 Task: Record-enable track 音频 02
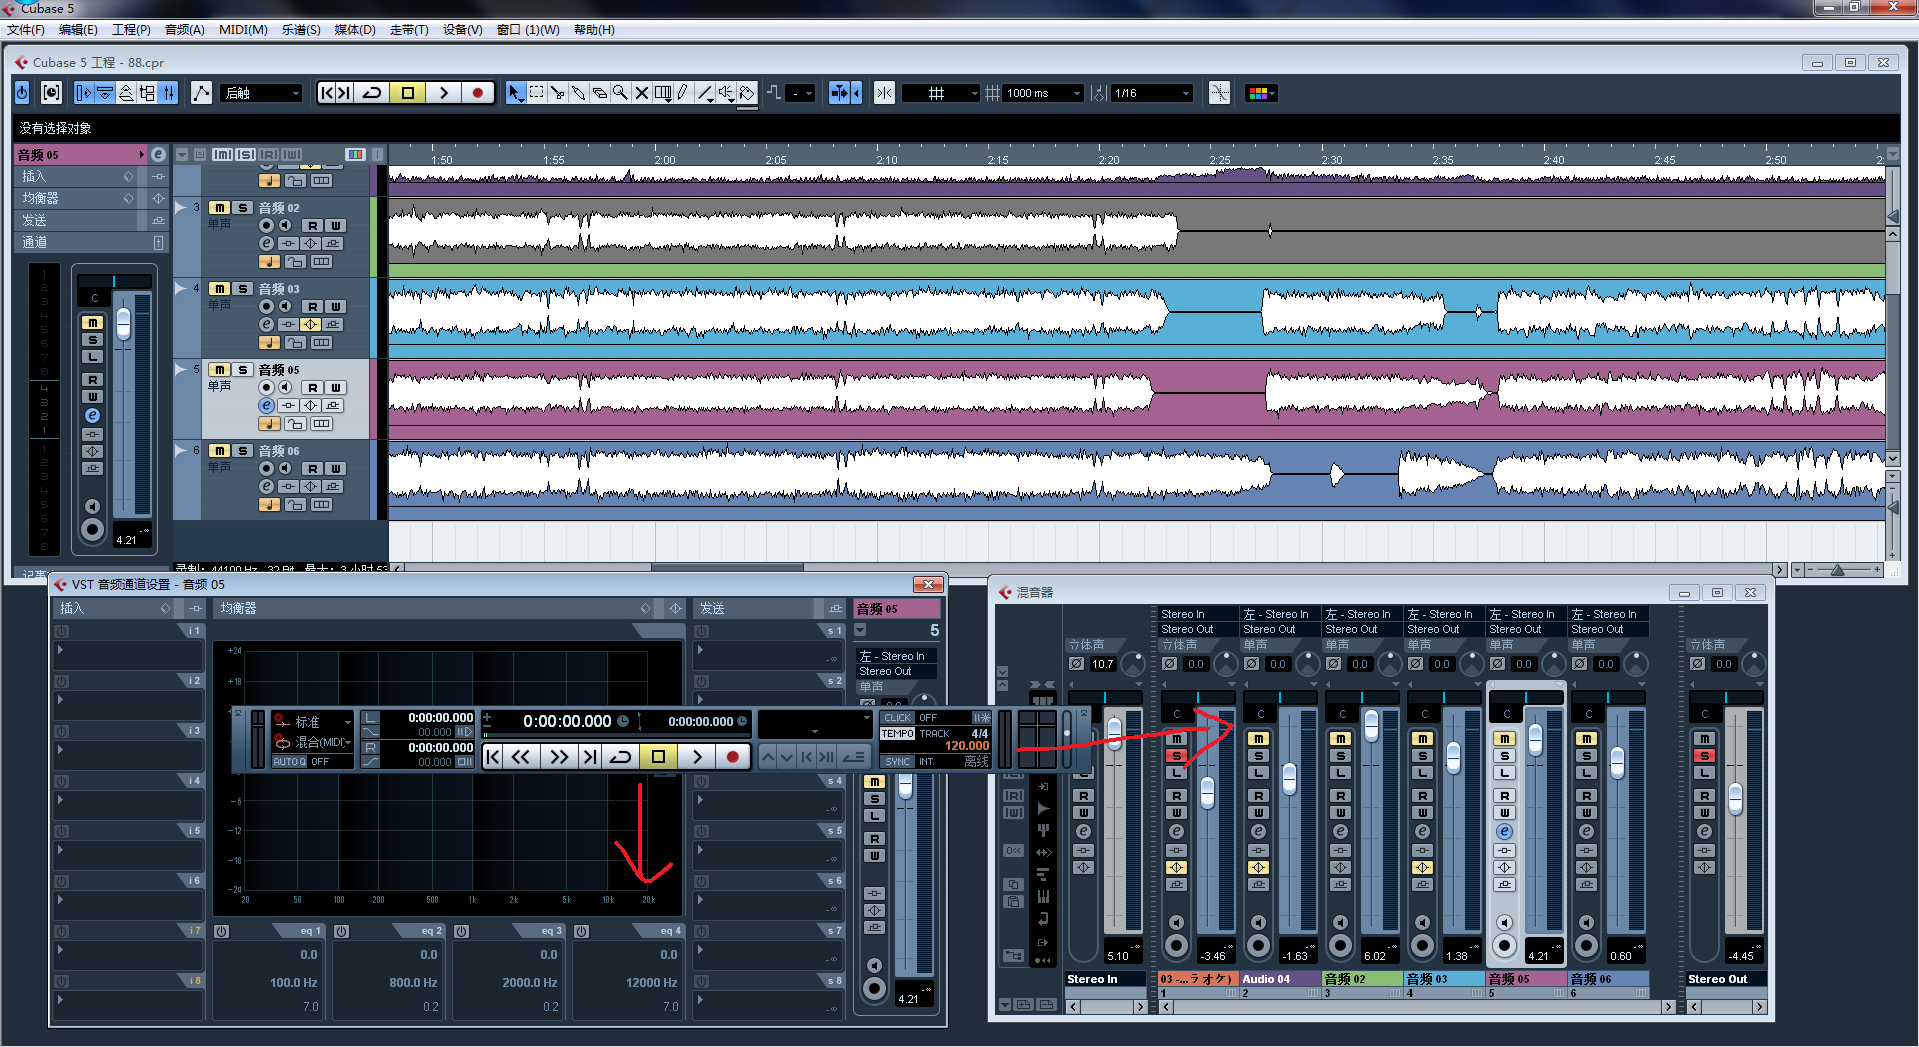(x=266, y=226)
